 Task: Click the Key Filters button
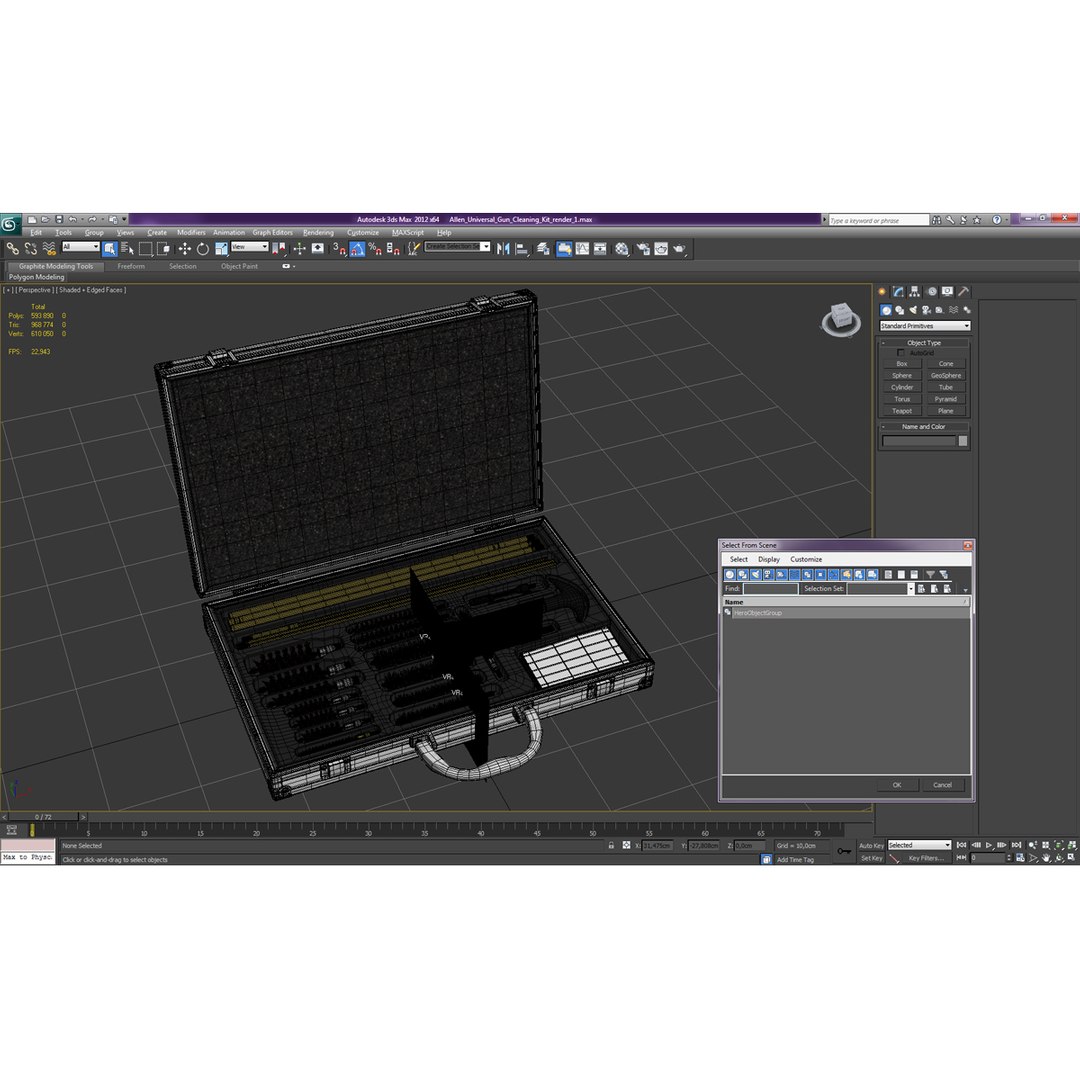[x=926, y=858]
